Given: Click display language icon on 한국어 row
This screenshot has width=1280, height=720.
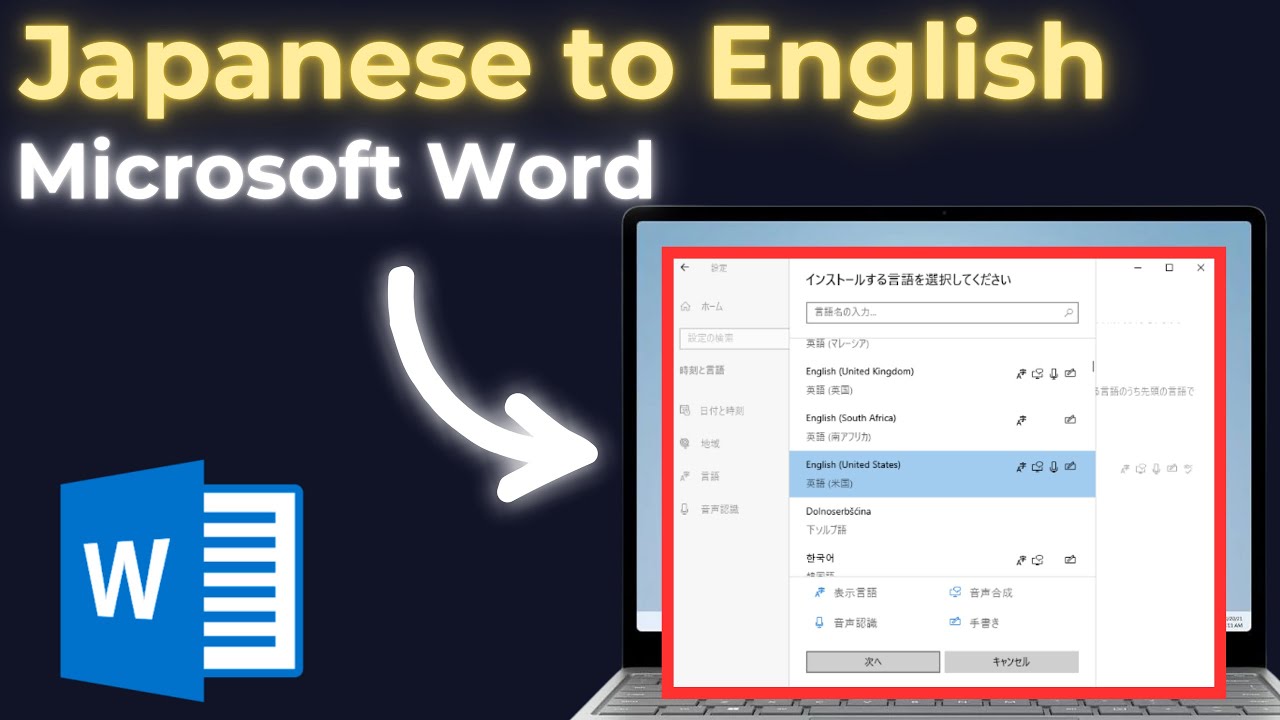Looking at the screenshot, I should point(1021,560).
